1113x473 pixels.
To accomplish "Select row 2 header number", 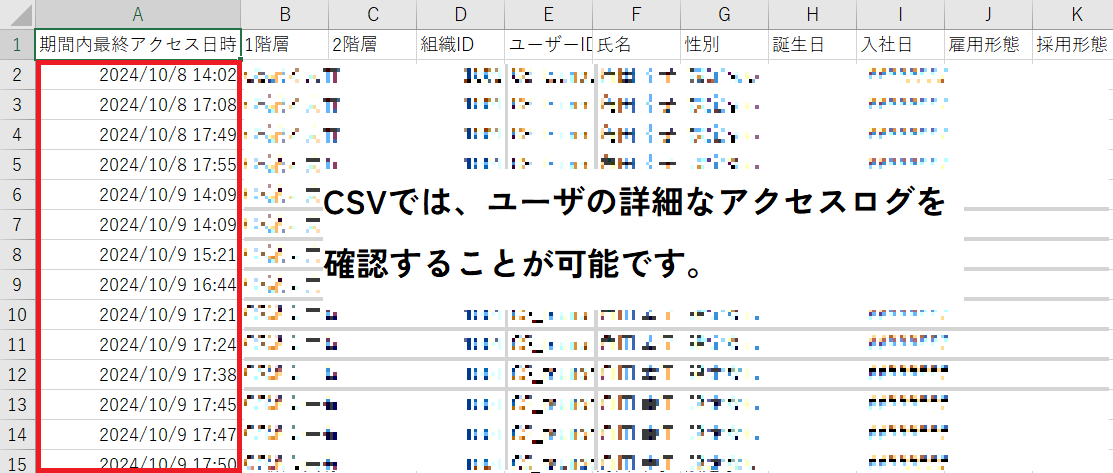I will (x=17, y=75).
